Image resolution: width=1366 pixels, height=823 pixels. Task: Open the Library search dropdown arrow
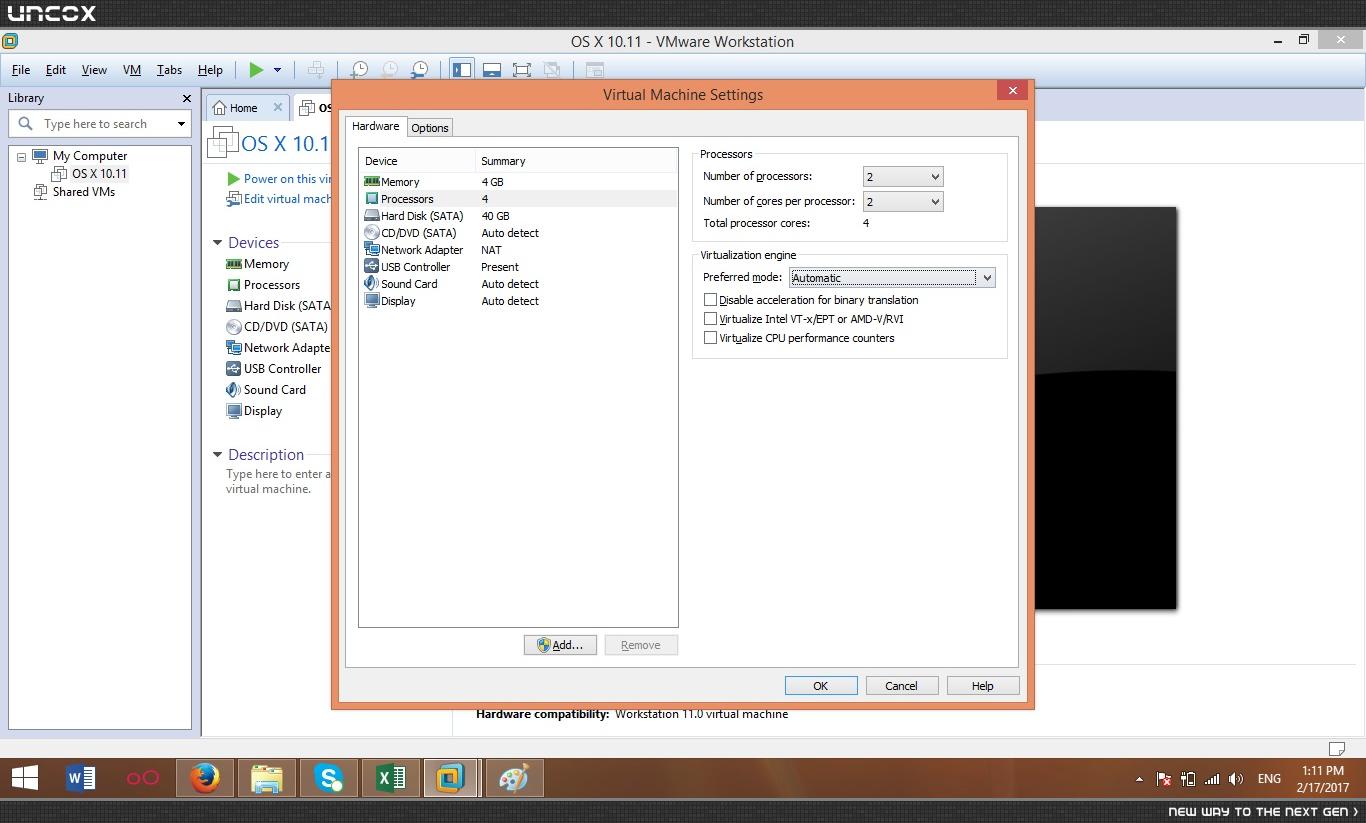[181, 124]
